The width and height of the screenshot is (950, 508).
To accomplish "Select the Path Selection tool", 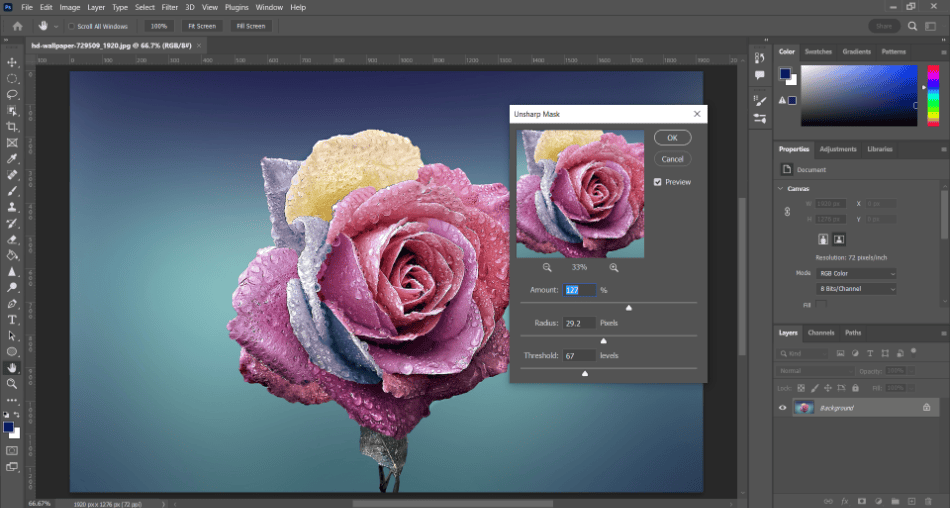I will [x=12, y=336].
